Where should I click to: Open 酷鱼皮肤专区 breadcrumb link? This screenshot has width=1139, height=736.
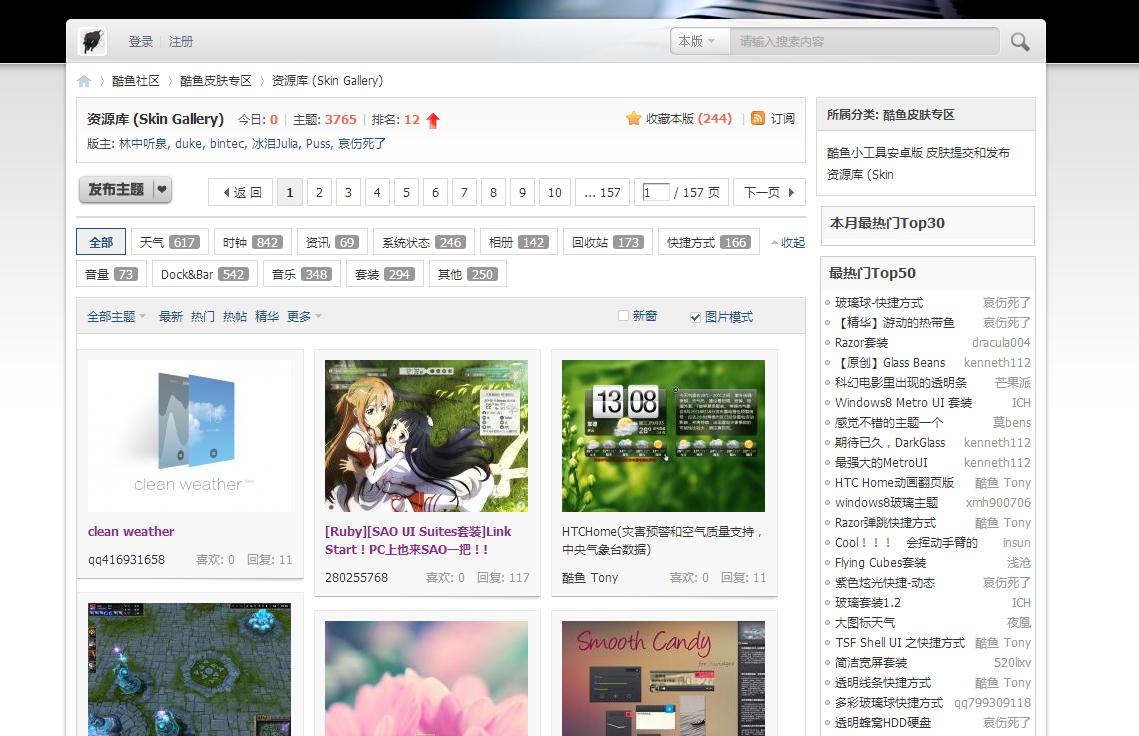[216, 81]
